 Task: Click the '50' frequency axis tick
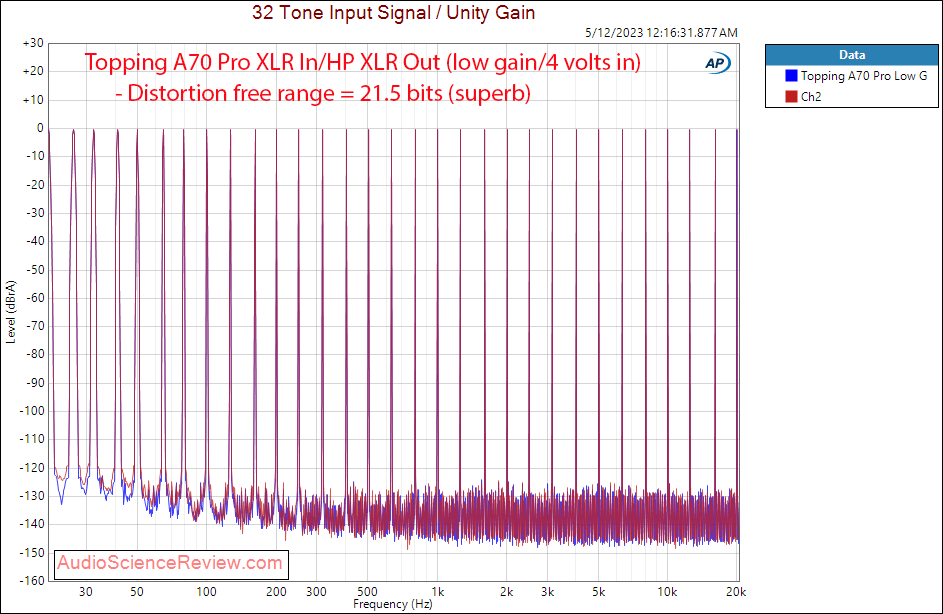[137, 592]
